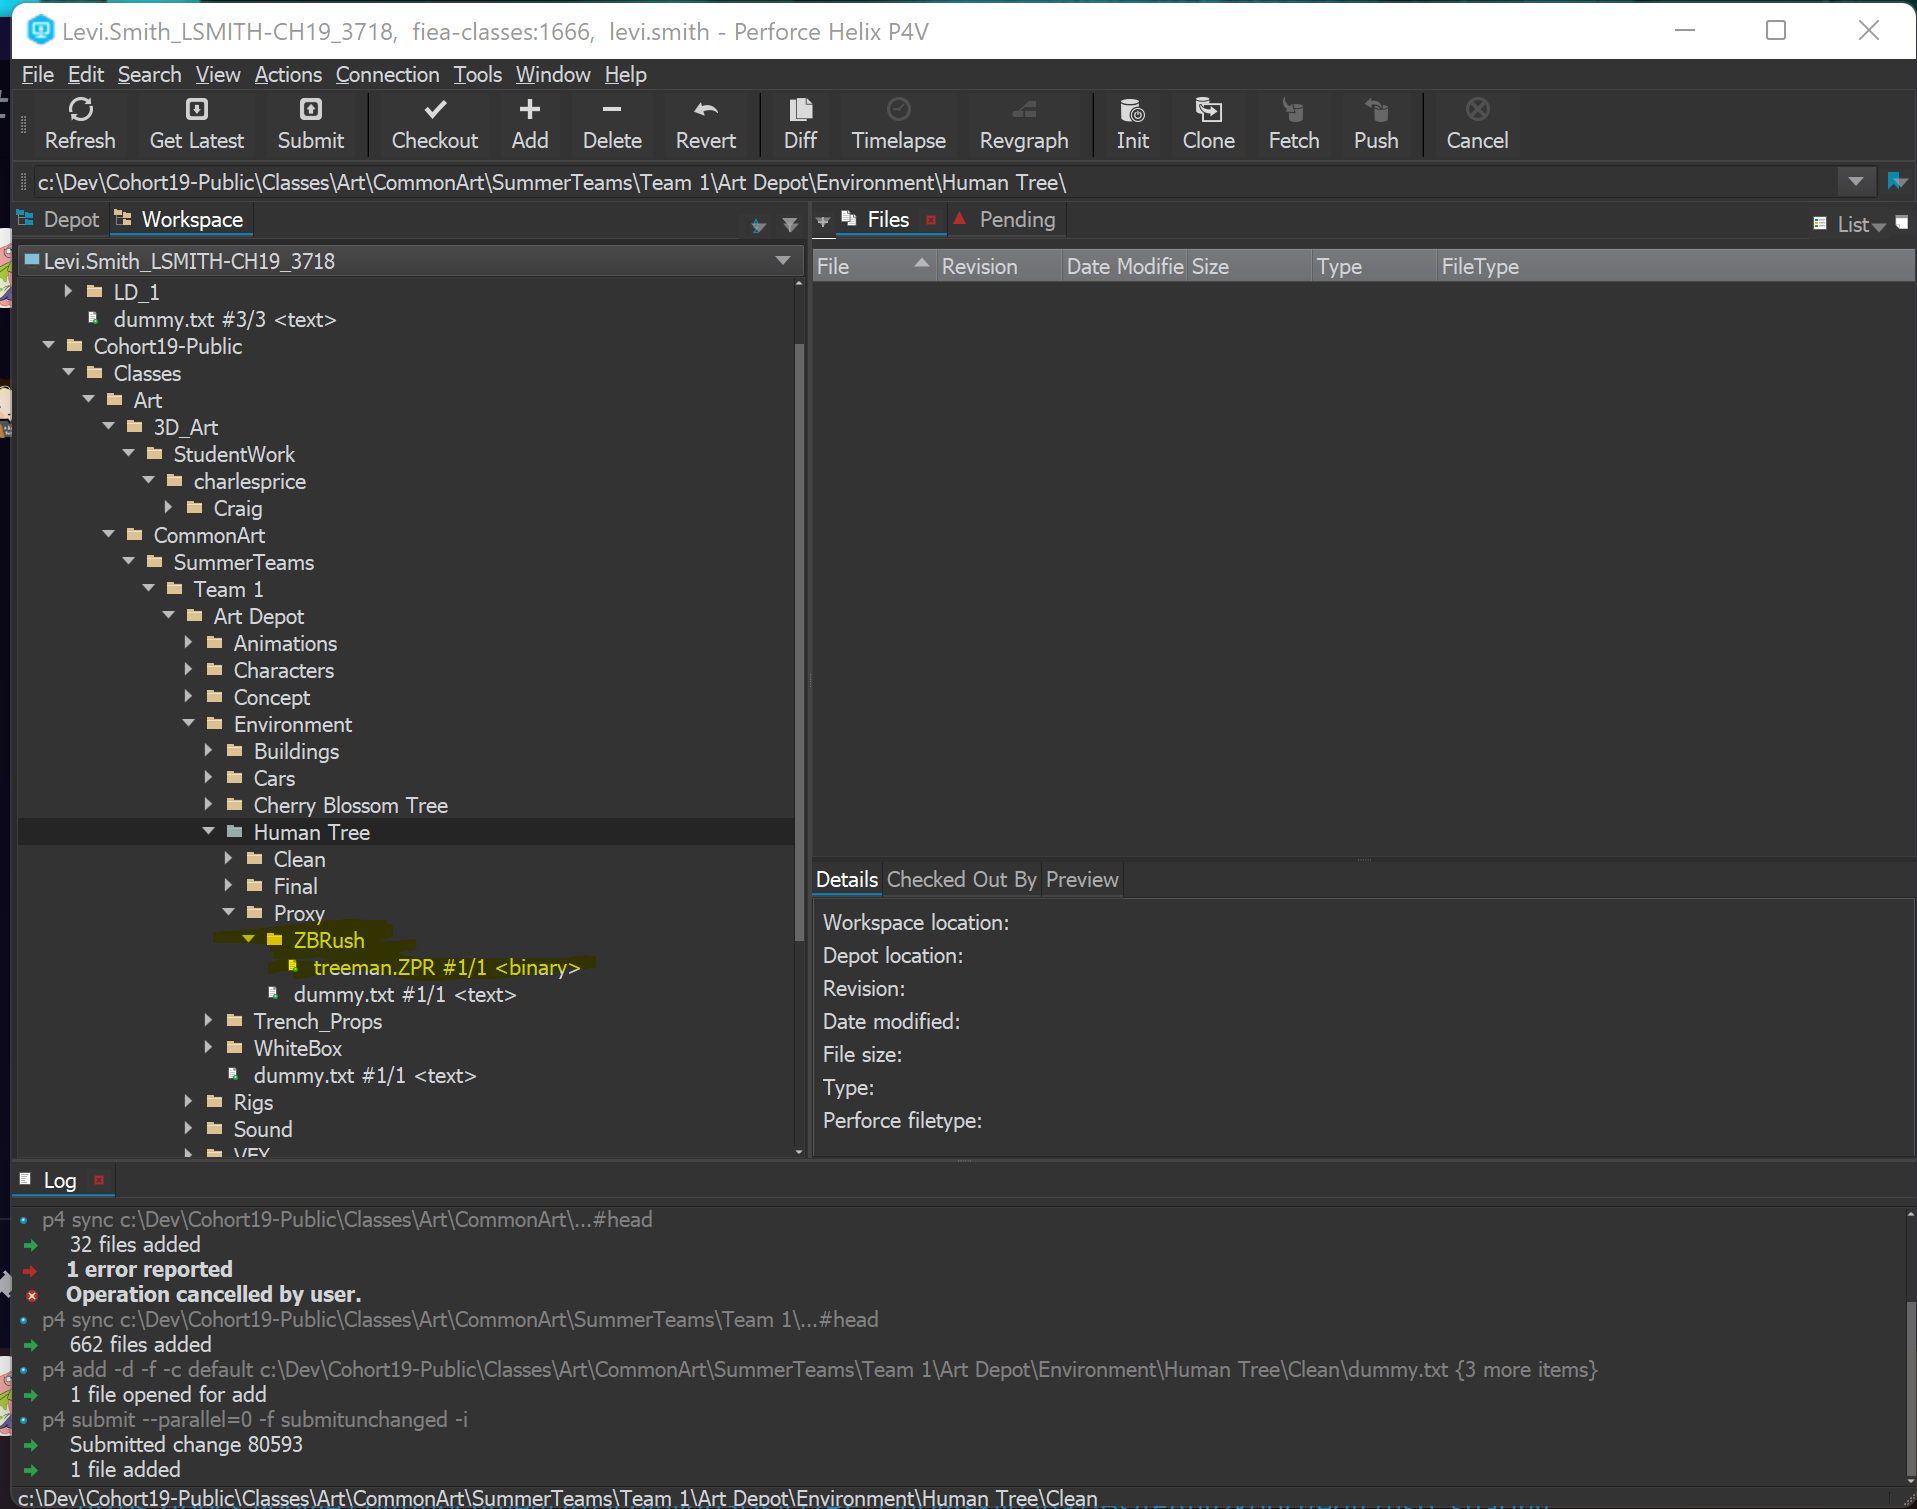Select the Rigs folder
This screenshot has width=1917, height=1509.
(253, 1102)
